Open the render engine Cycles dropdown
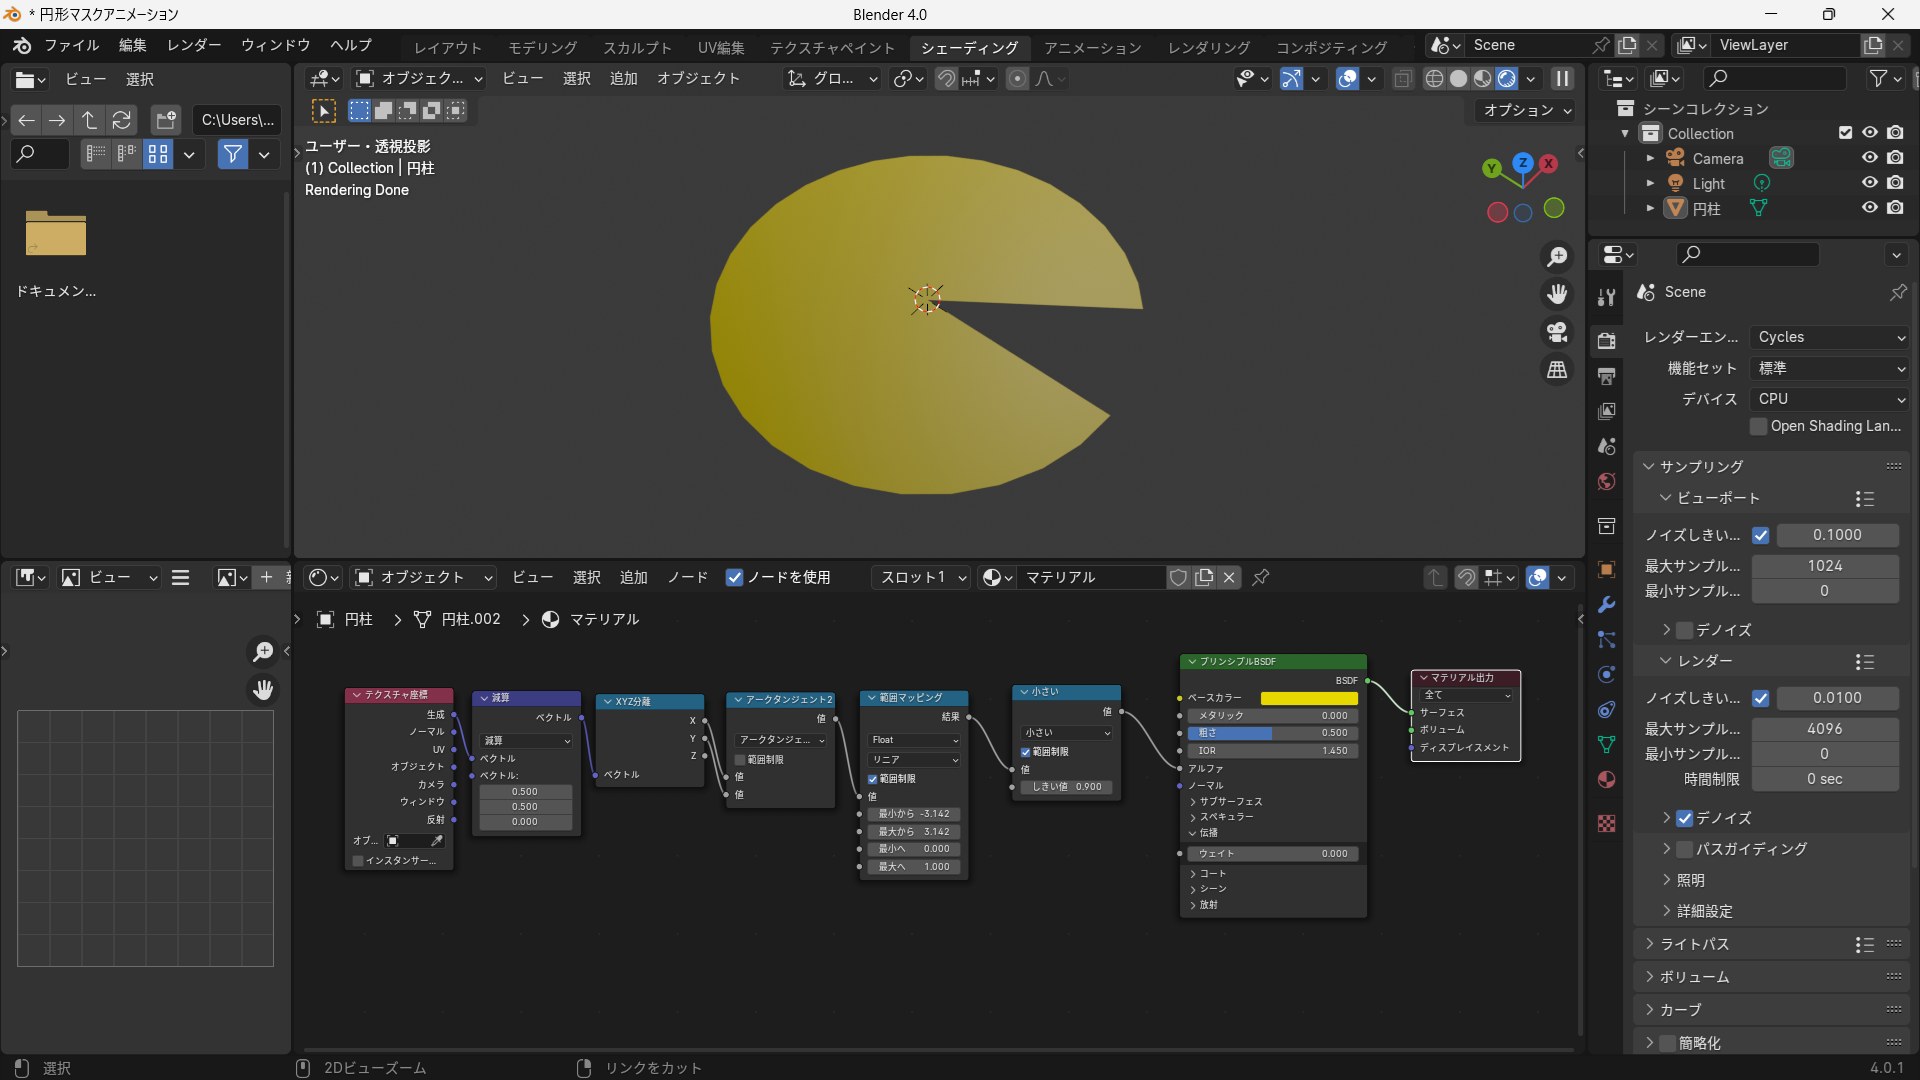Image resolution: width=1920 pixels, height=1080 pixels. tap(1830, 337)
